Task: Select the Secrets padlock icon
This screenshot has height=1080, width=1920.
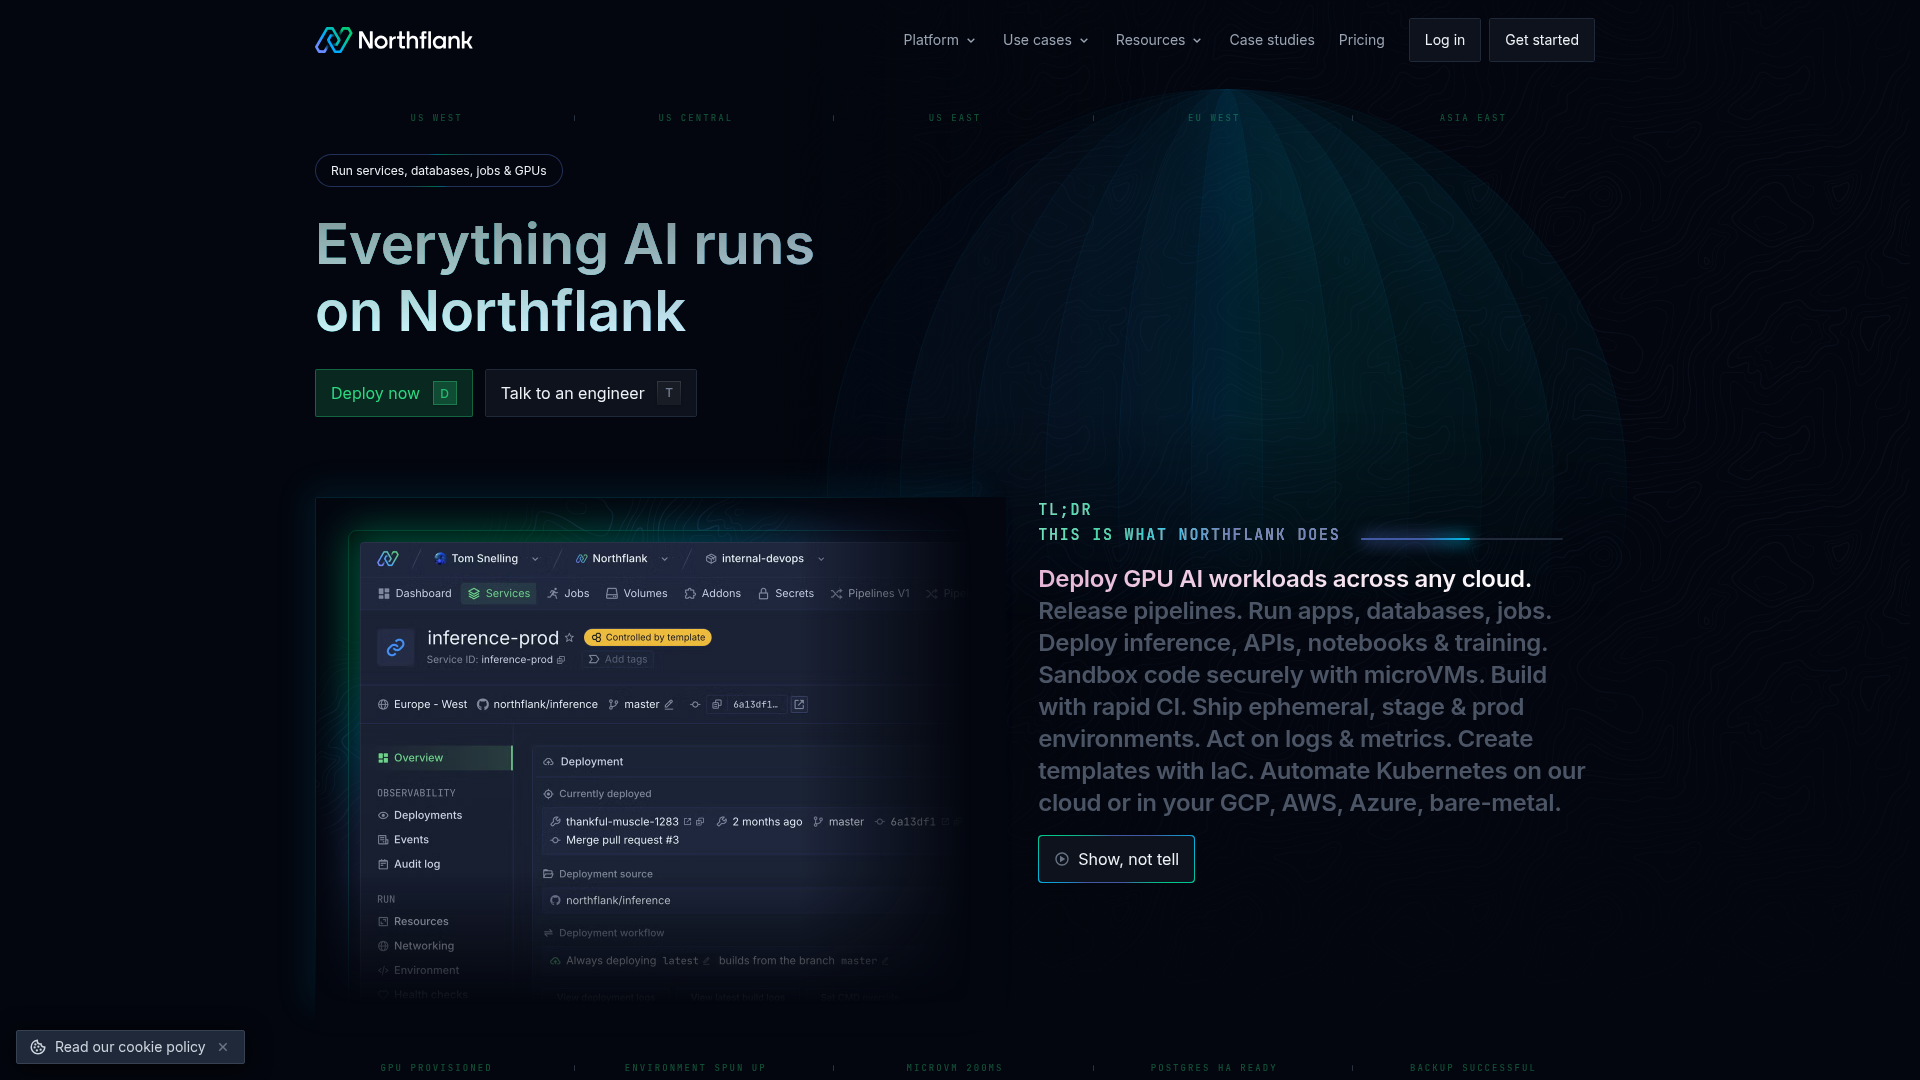Action: 763,593
